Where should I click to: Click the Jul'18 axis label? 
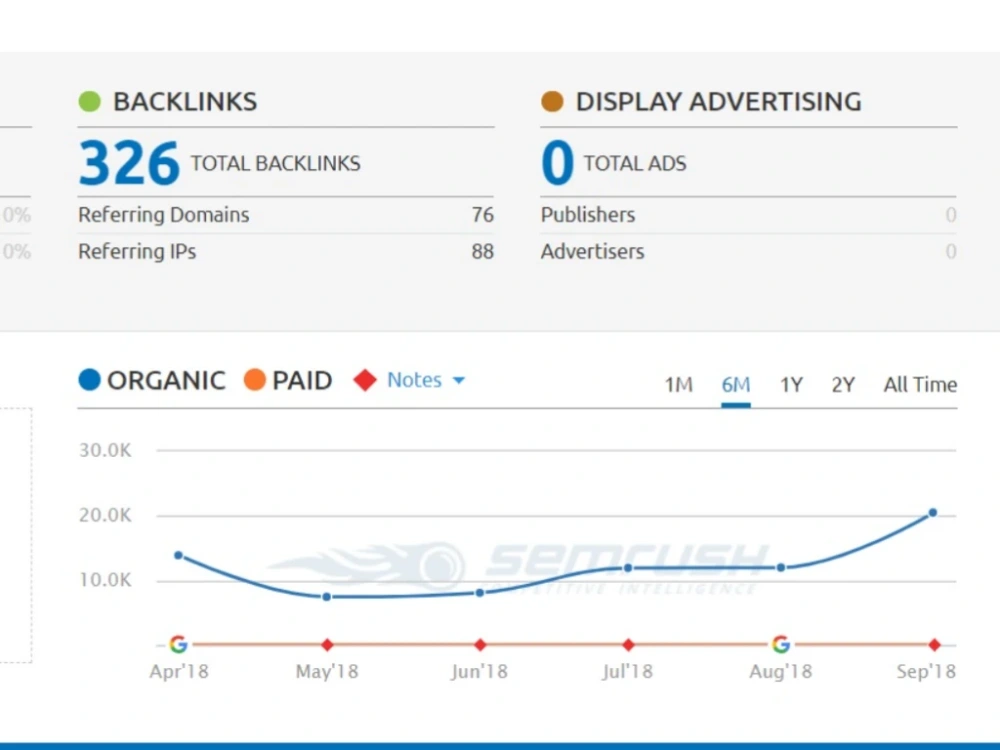tap(628, 672)
